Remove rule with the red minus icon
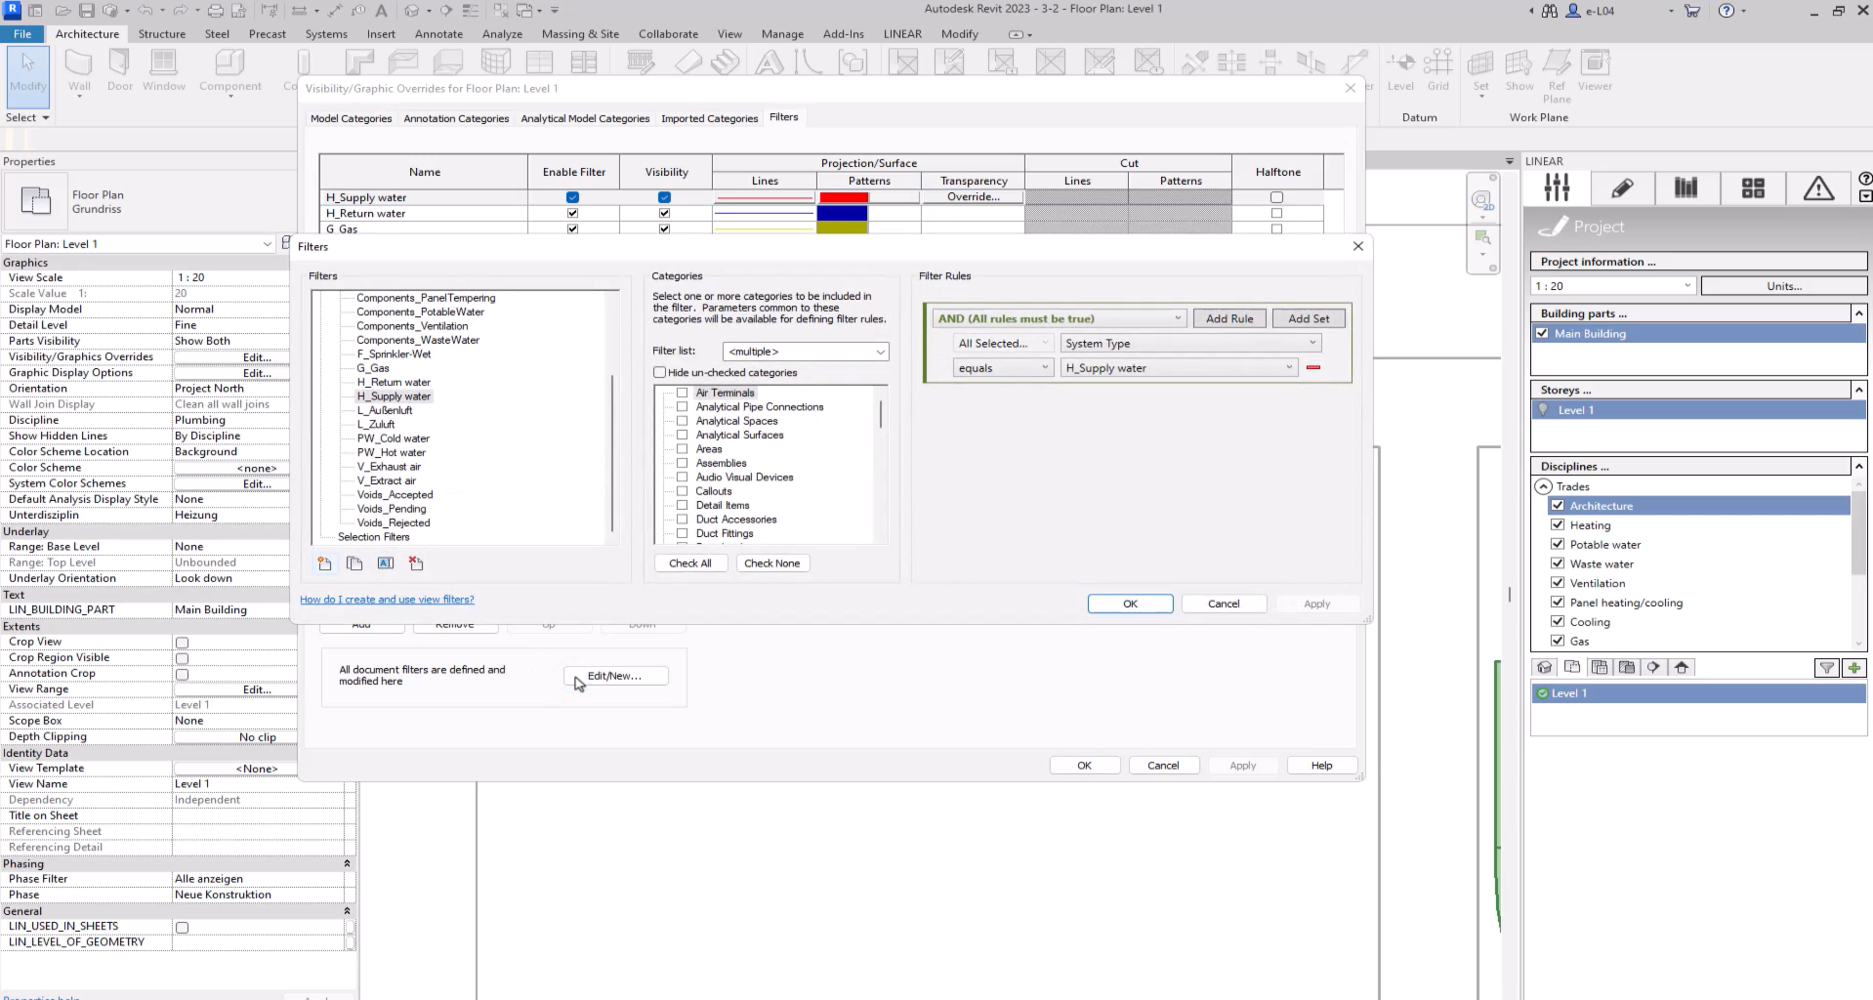 [1313, 368]
